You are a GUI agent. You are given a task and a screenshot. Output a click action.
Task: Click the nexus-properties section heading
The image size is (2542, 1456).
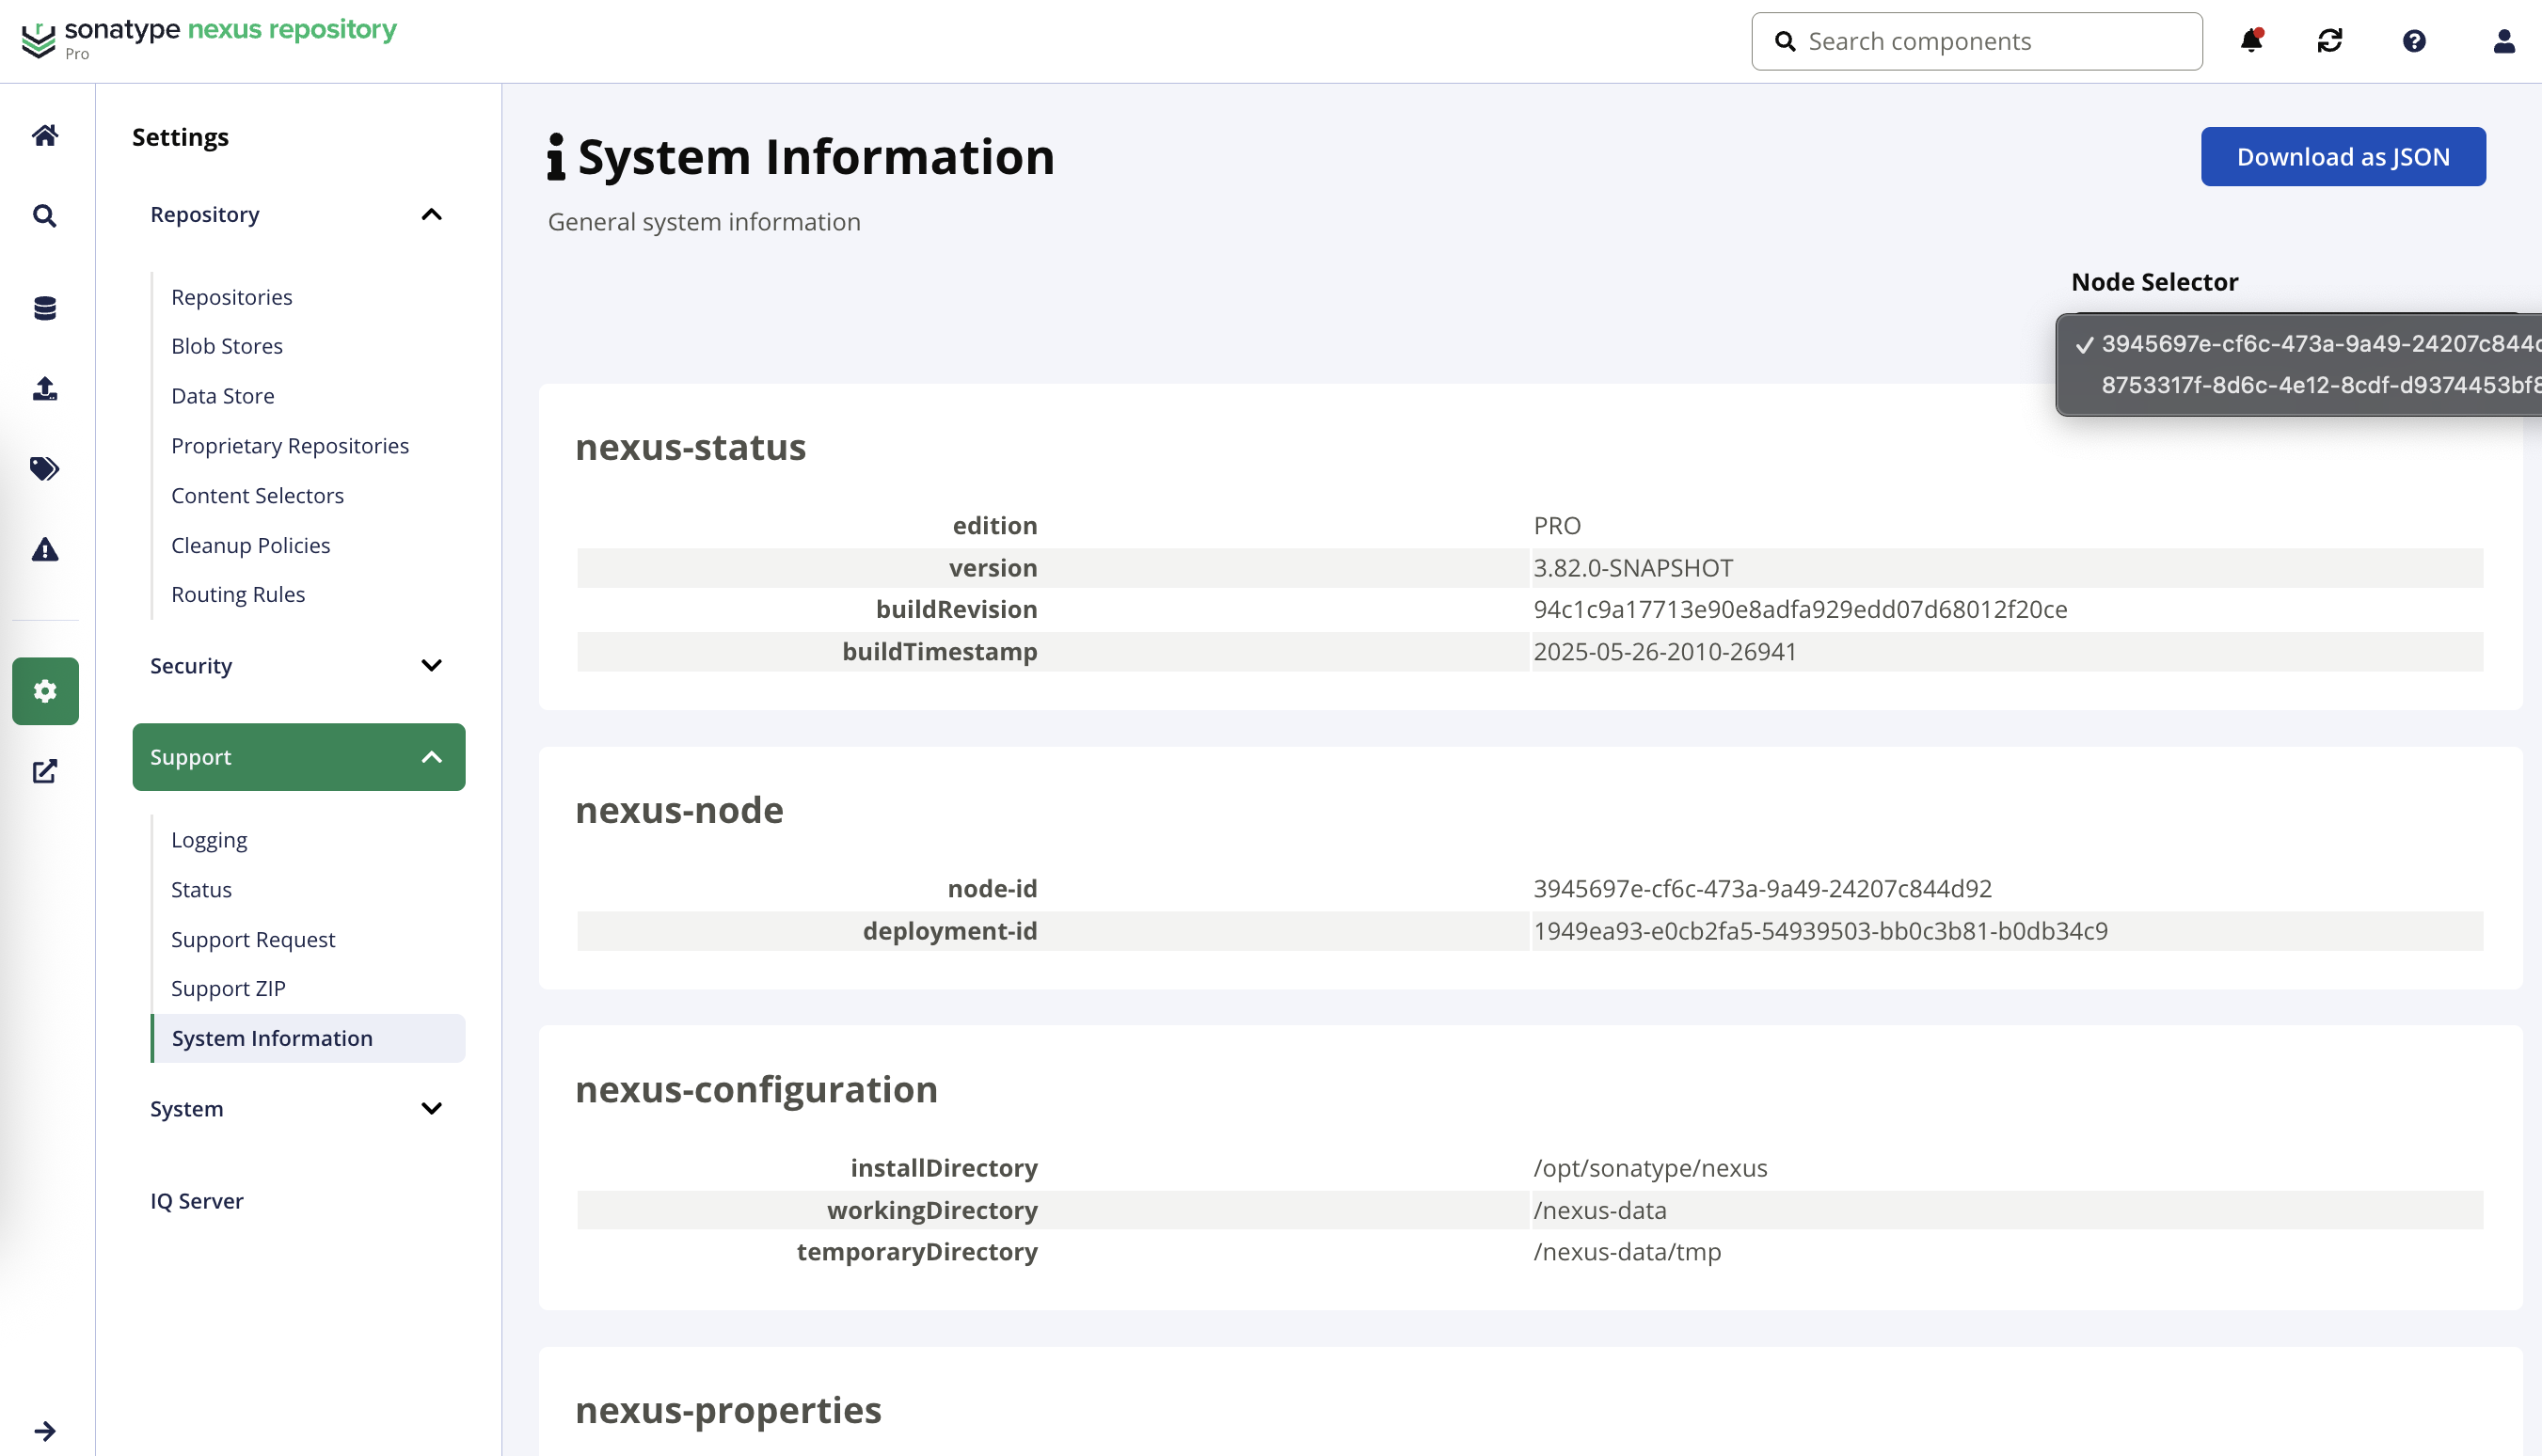coord(728,1410)
